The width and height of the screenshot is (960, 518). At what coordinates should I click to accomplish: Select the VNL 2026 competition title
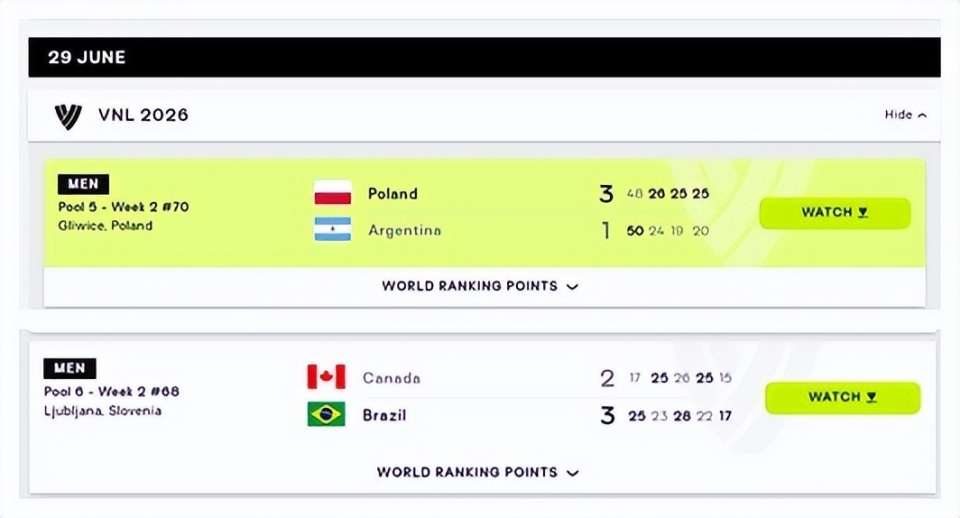(x=143, y=115)
